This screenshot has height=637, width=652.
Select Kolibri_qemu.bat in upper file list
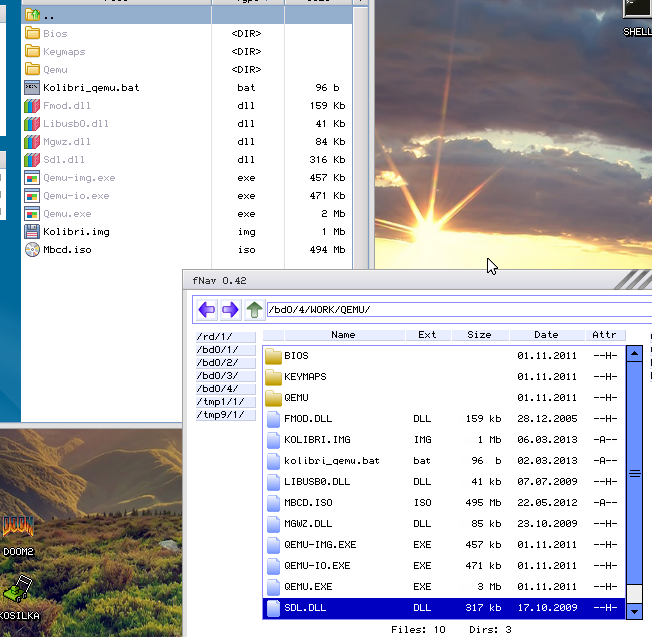click(90, 87)
